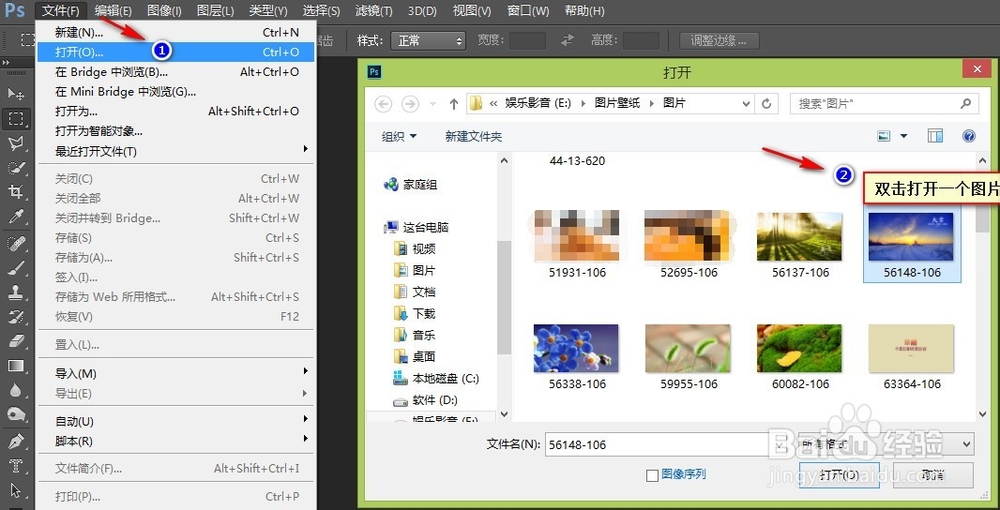Select the Eyedropper tool

15,216
